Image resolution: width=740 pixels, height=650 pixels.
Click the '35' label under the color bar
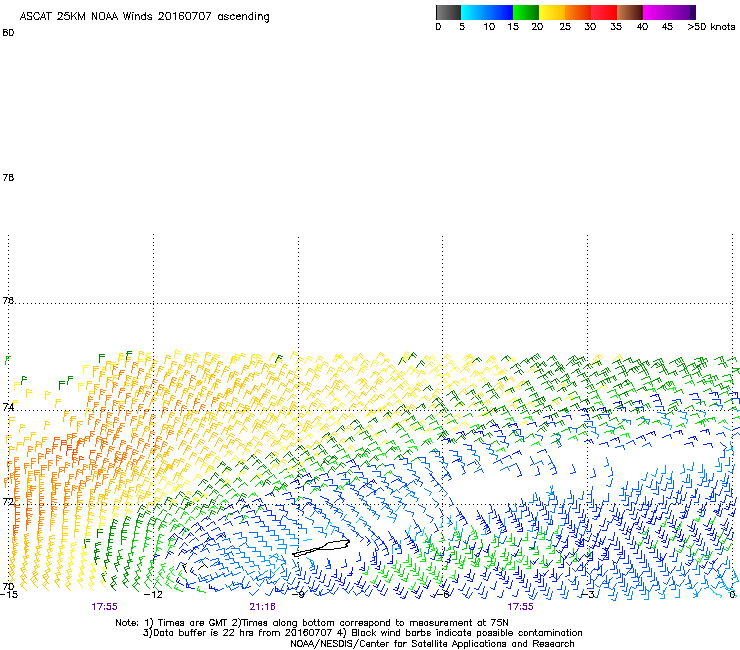pyautogui.click(x=616, y=27)
